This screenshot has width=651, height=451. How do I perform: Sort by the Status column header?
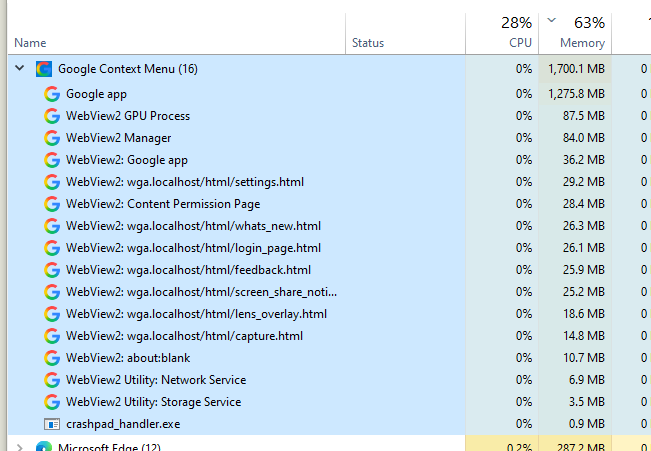pyautogui.click(x=368, y=43)
